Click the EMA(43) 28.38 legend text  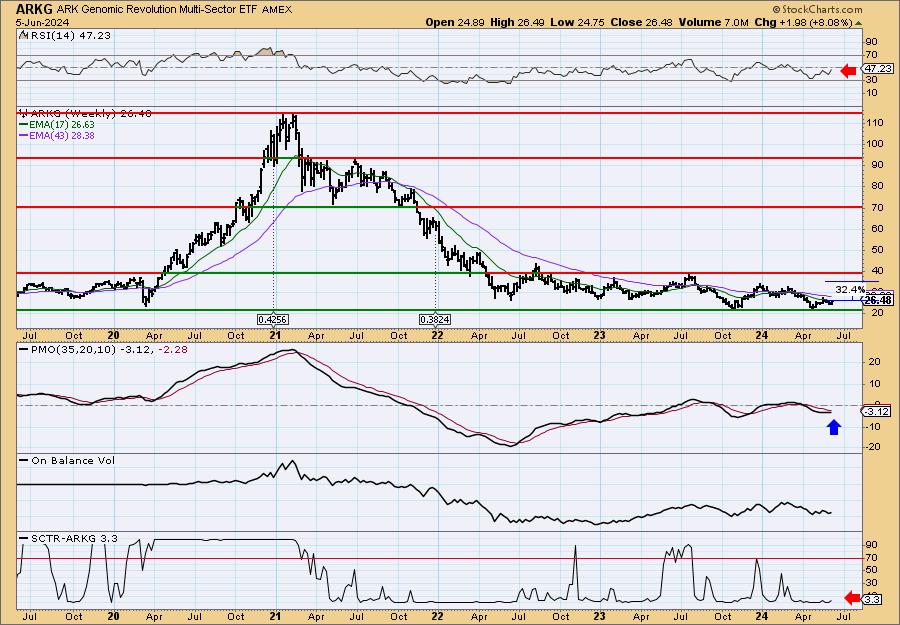(x=61, y=136)
